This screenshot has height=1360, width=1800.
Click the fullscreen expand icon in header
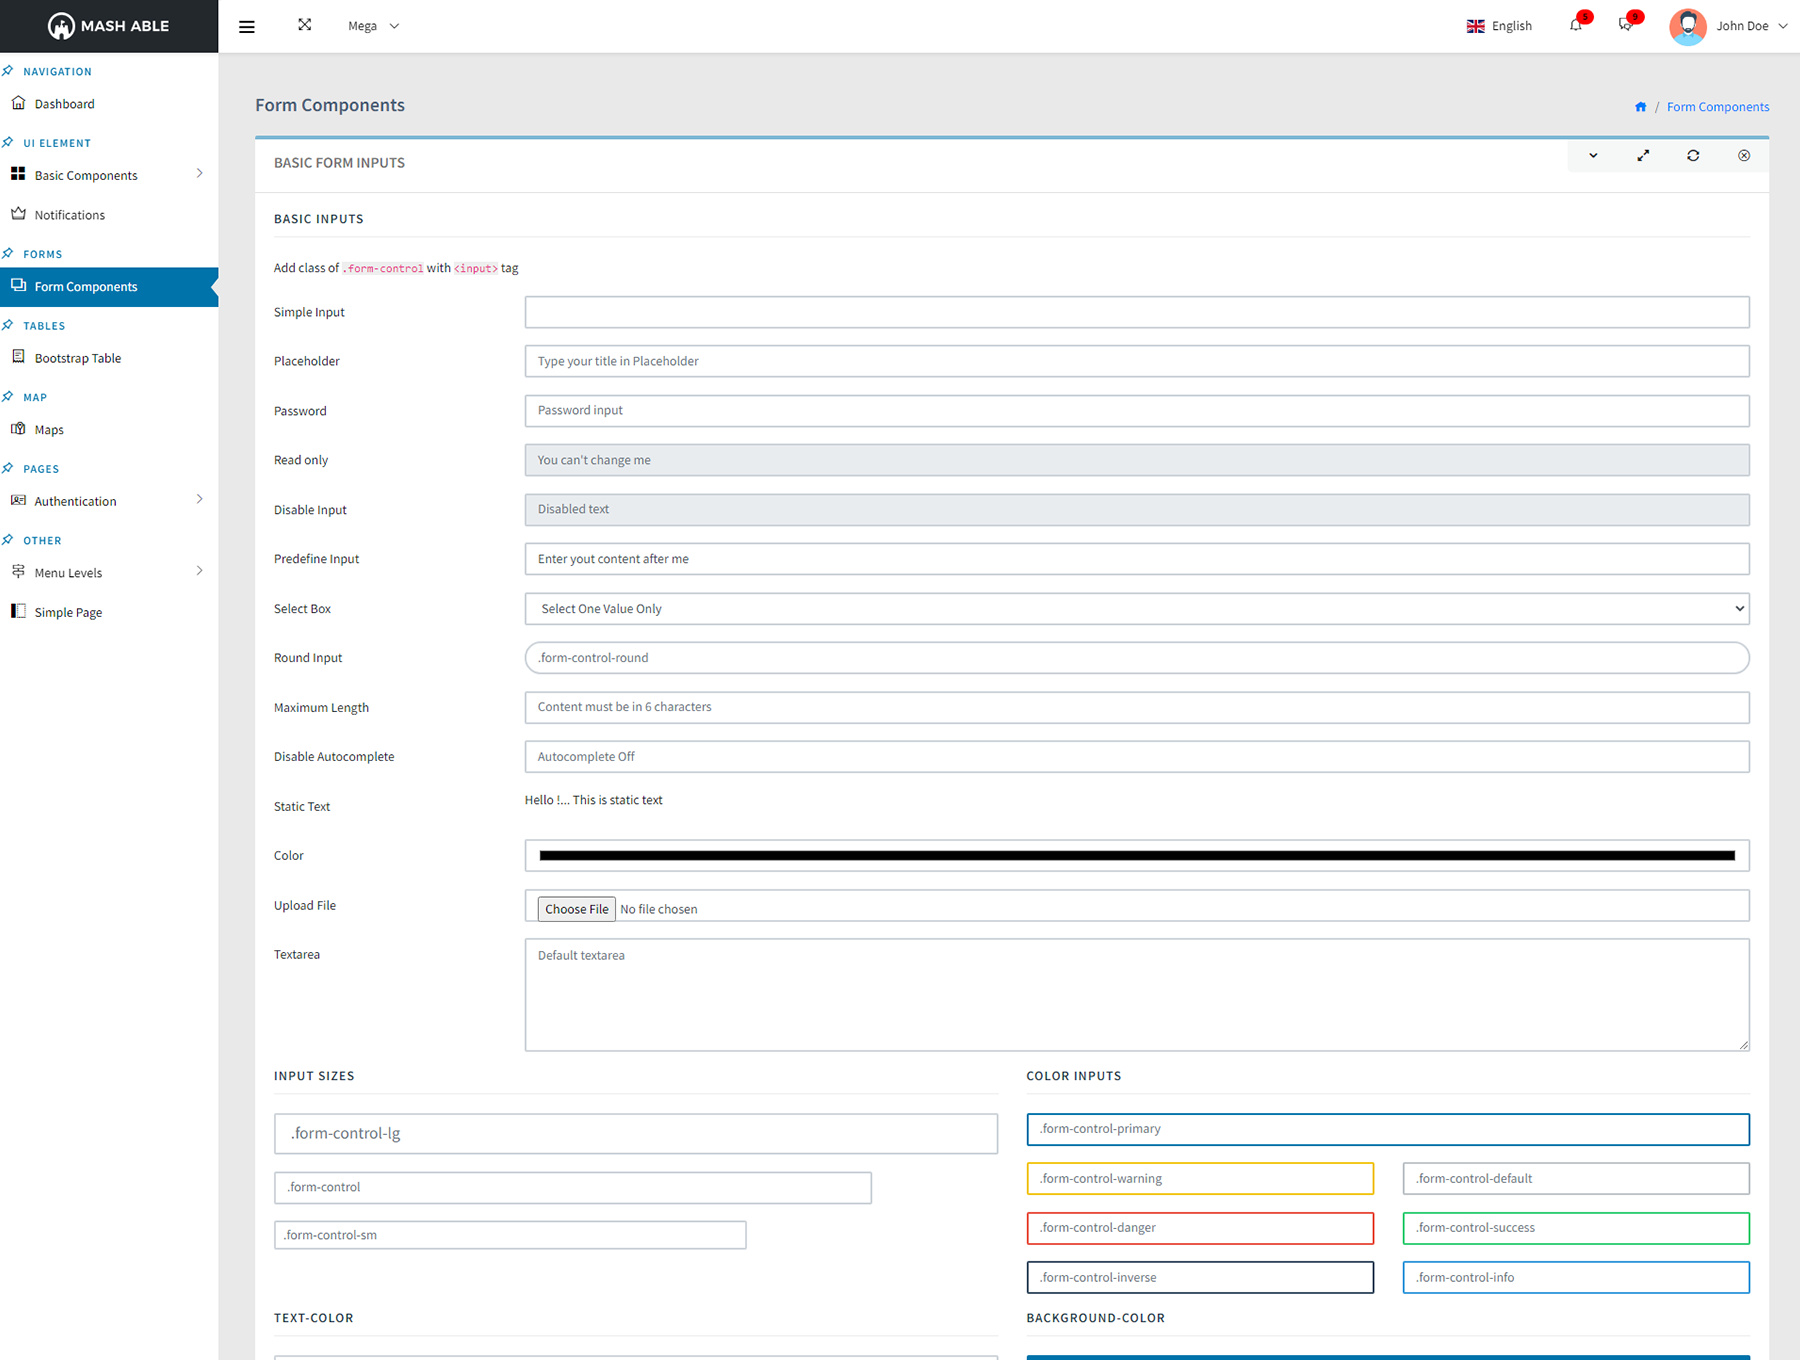coord(305,25)
